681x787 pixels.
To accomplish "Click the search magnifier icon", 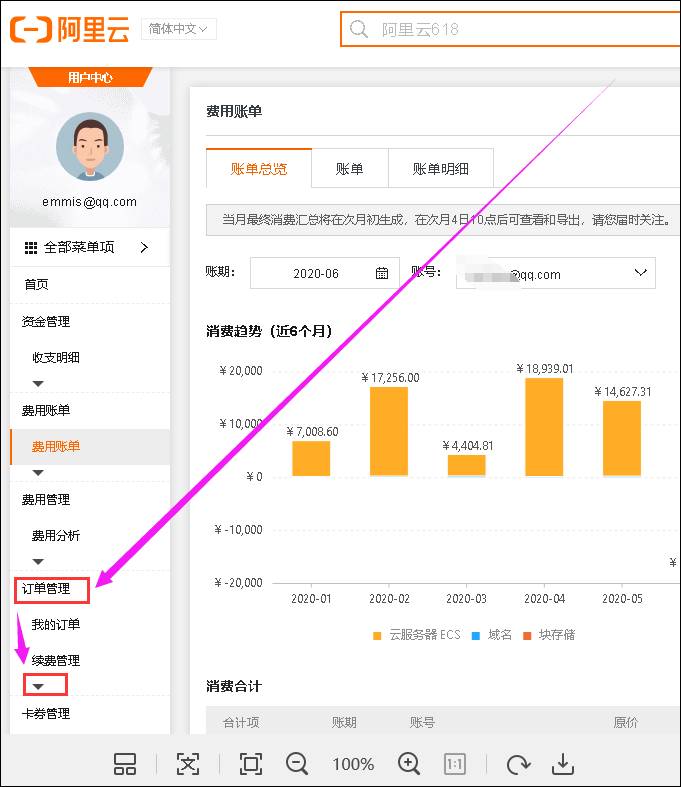I will tap(358, 29).
